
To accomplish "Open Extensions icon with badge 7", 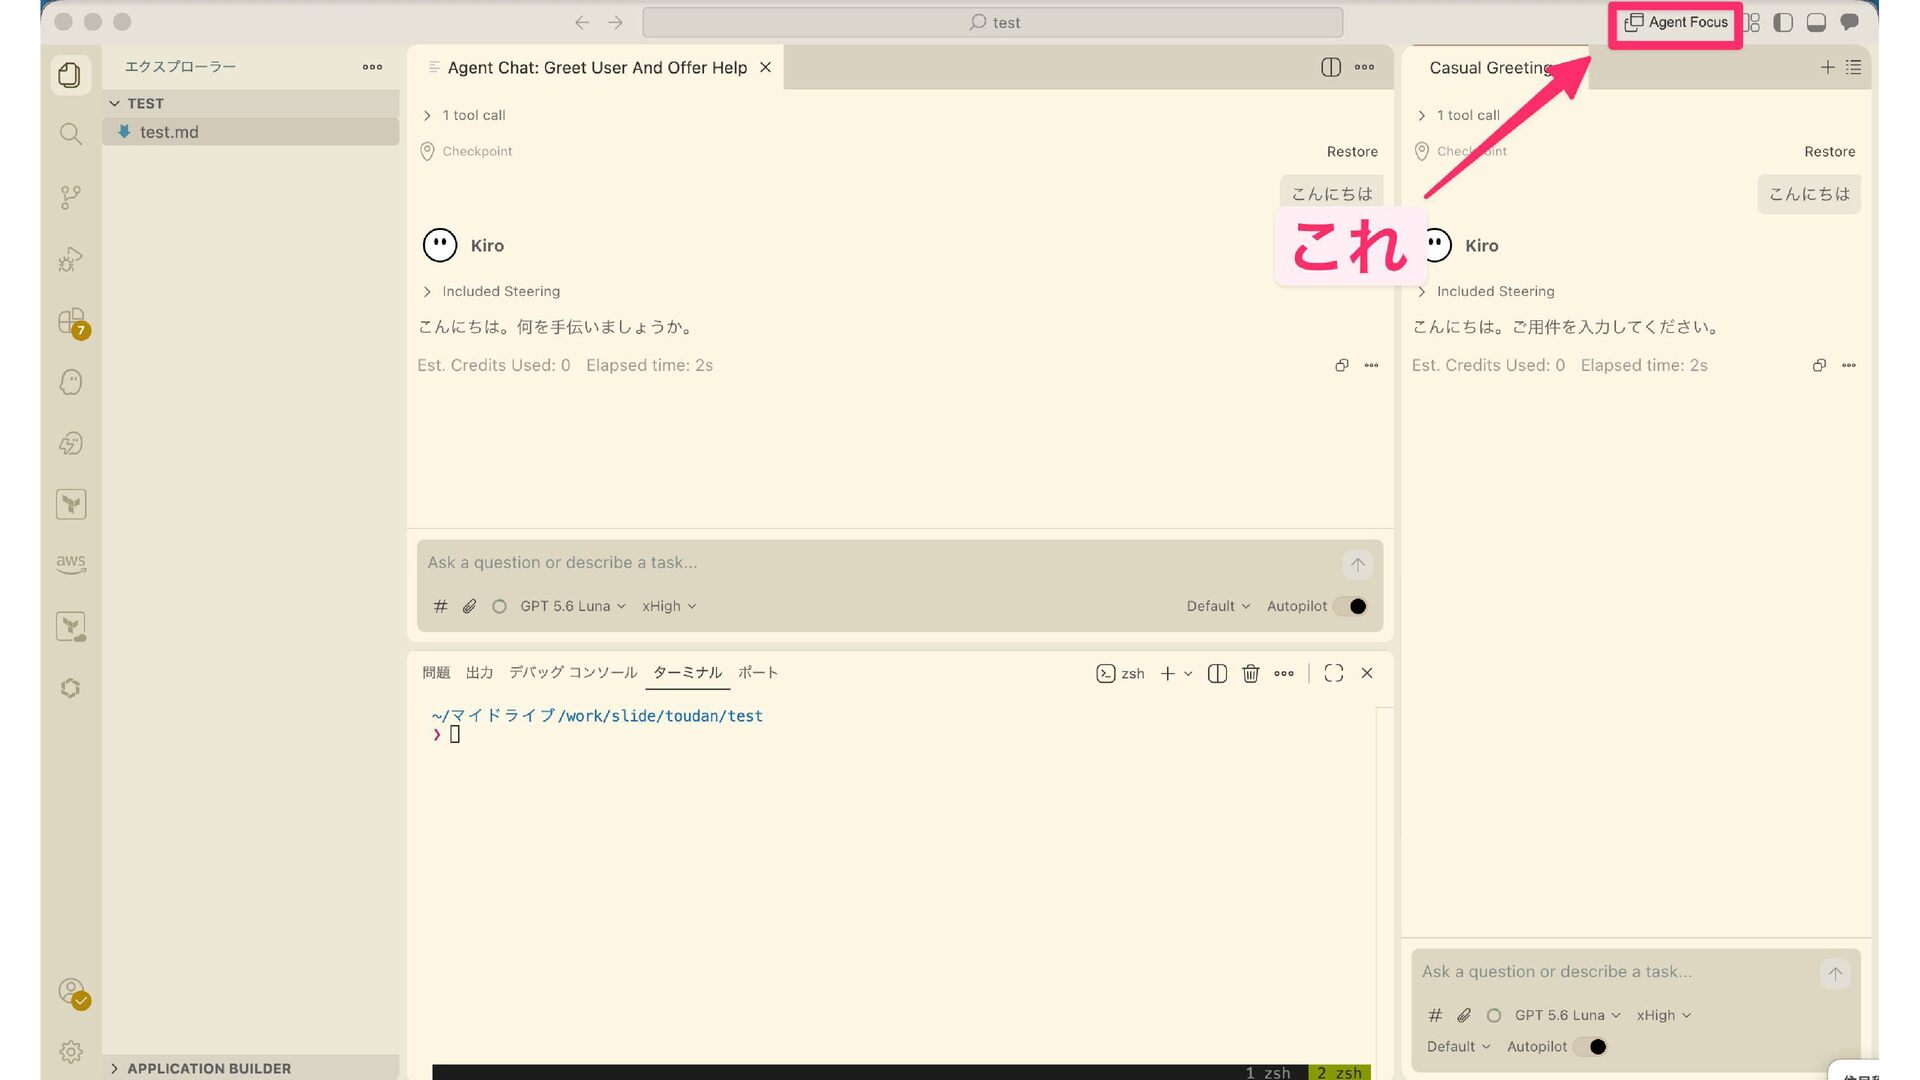I will tap(72, 322).
